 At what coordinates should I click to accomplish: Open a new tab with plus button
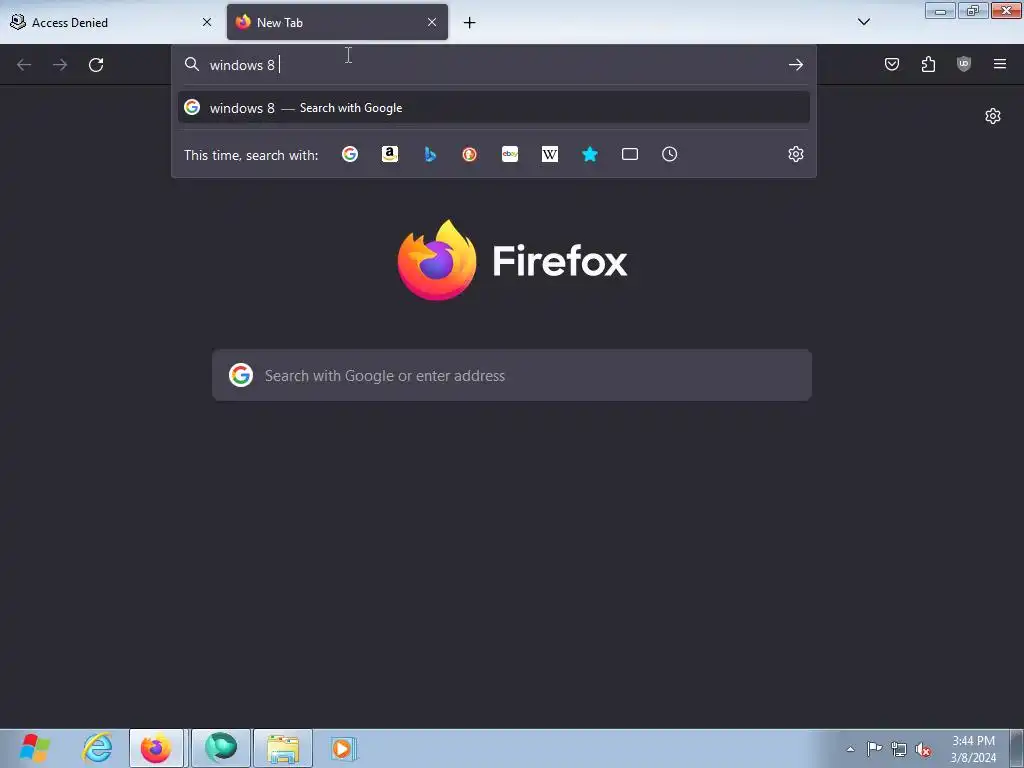click(470, 23)
